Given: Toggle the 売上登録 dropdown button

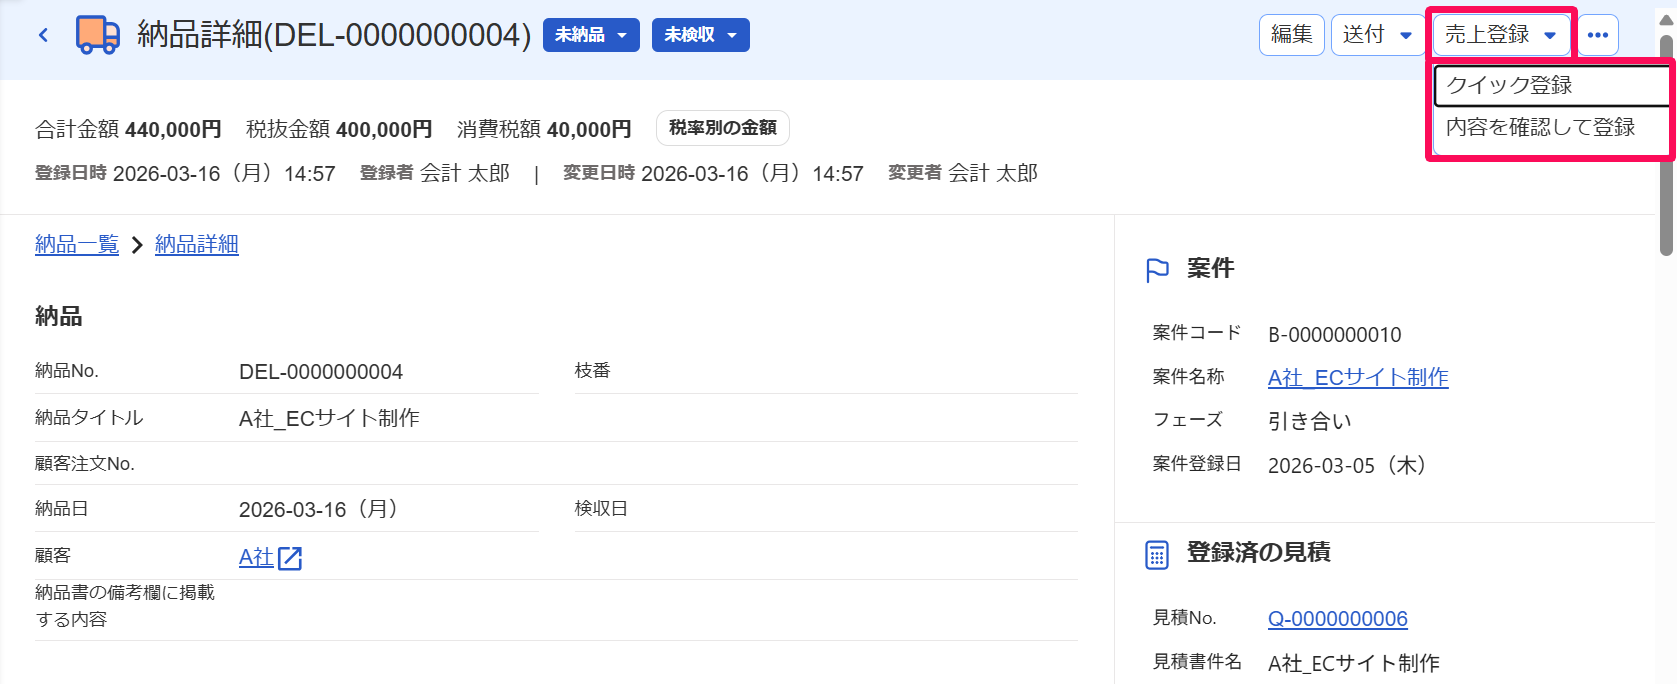Looking at the screenshot, I should pos(1501,35).
